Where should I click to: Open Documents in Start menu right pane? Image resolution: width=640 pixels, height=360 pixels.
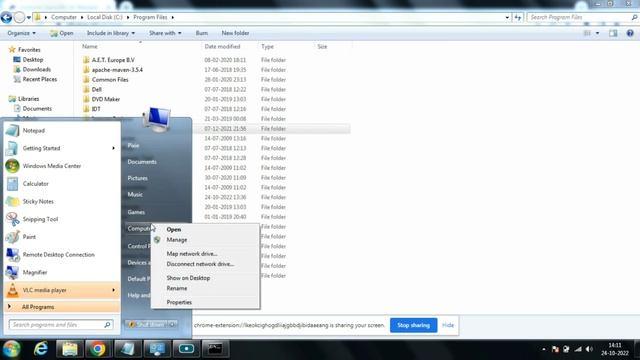(142, 162)
